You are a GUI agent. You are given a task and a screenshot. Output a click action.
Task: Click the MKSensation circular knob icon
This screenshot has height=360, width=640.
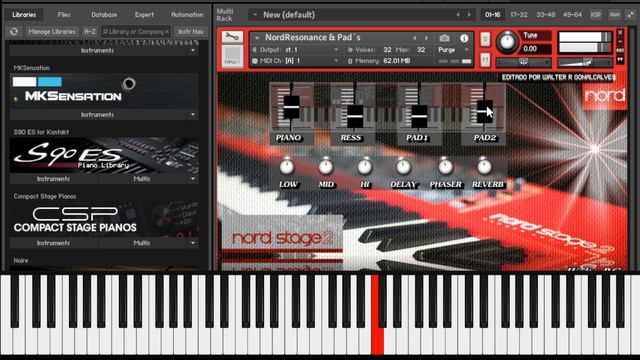pos(129,84)
